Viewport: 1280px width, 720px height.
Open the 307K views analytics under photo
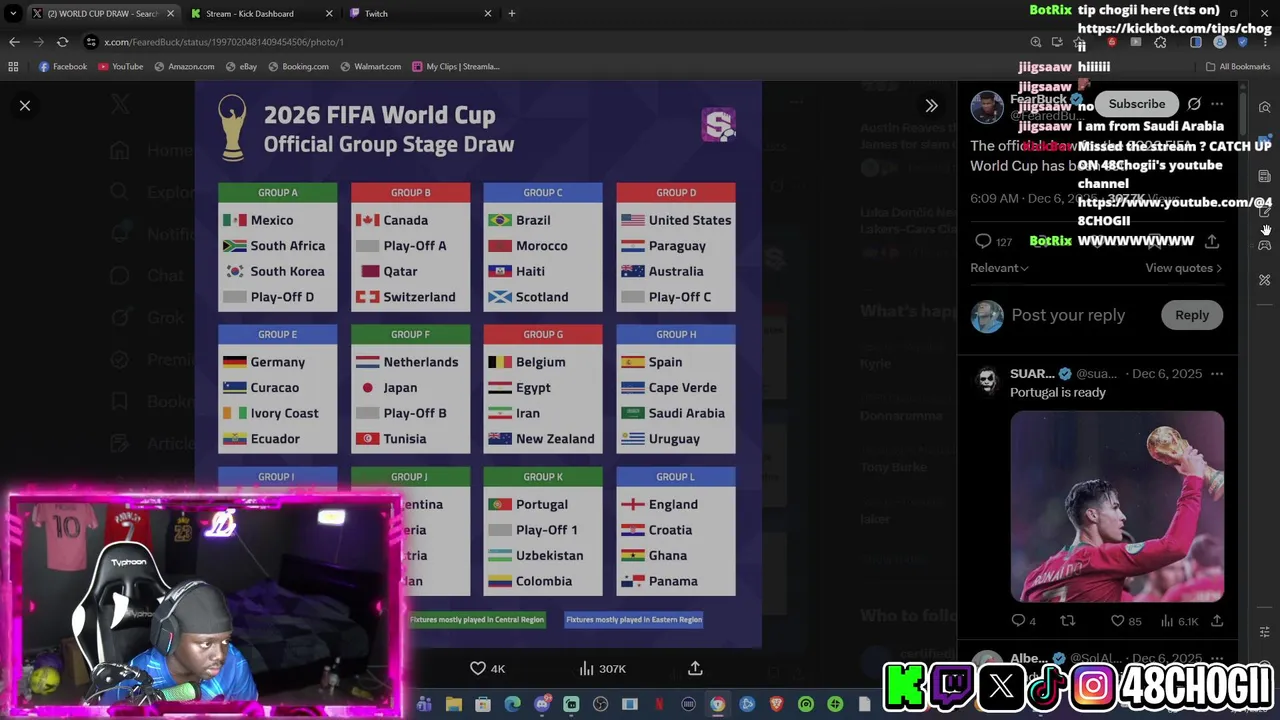pyautogui.click(x=602, y=668)
